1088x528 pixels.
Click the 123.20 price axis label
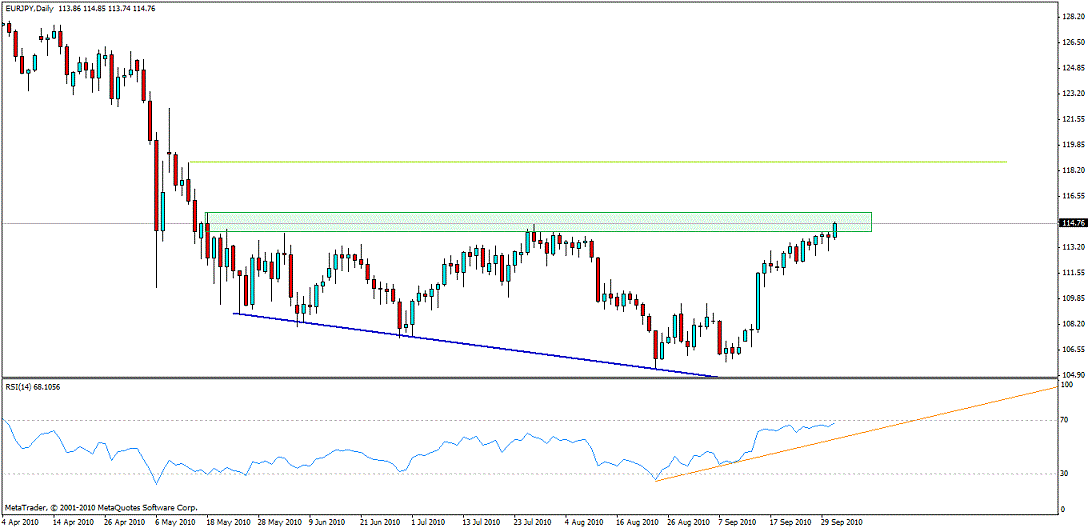tap(1071, 93)
